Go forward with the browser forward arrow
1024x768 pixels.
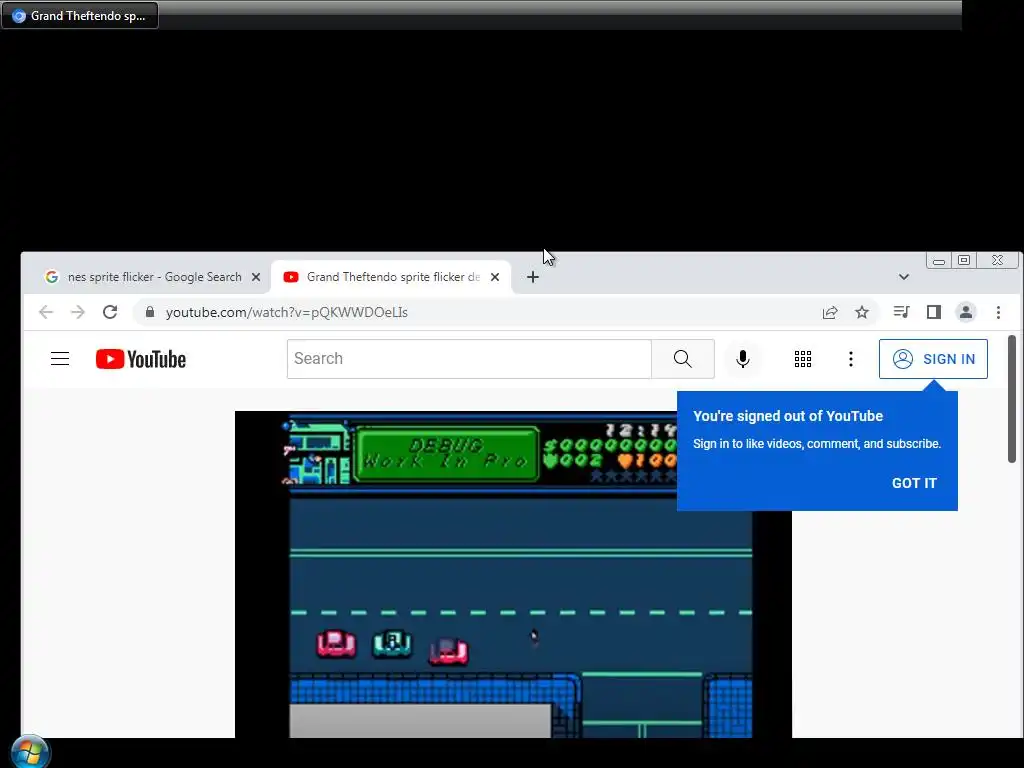click(78, 312)
